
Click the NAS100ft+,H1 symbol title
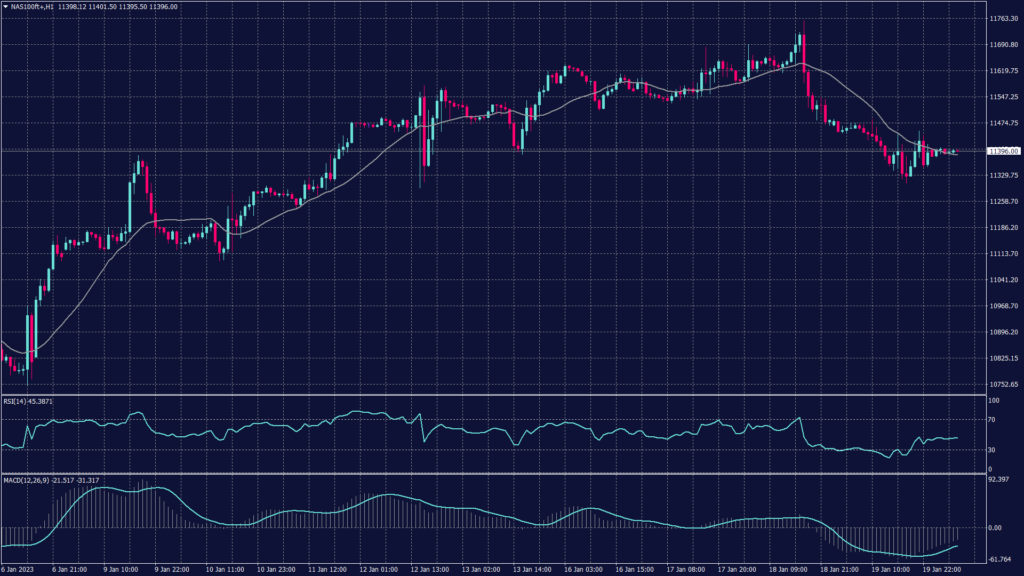33,6
